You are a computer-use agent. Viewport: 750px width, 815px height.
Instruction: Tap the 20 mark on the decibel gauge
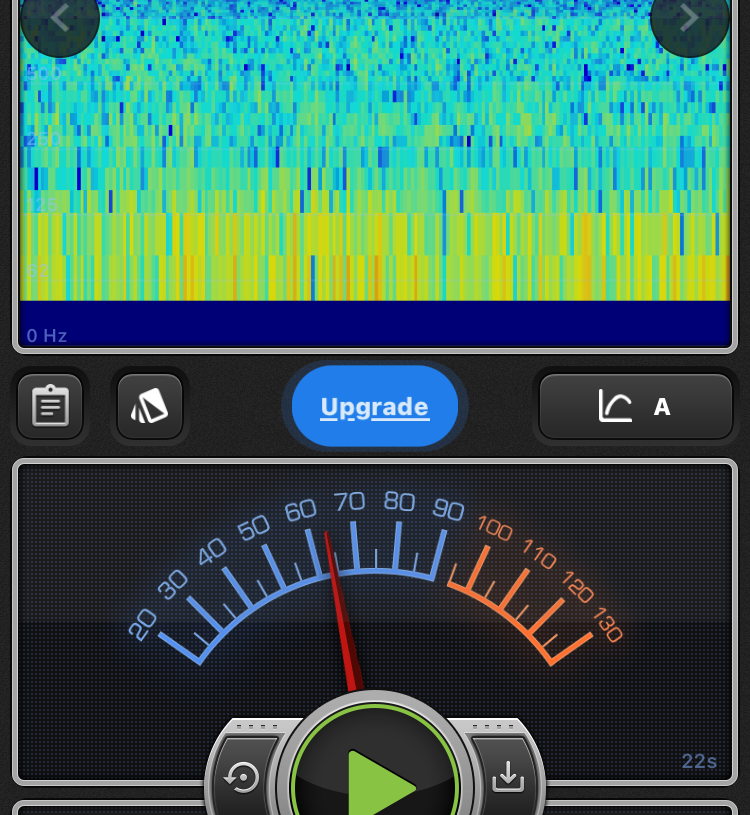[x=143, y=624]
